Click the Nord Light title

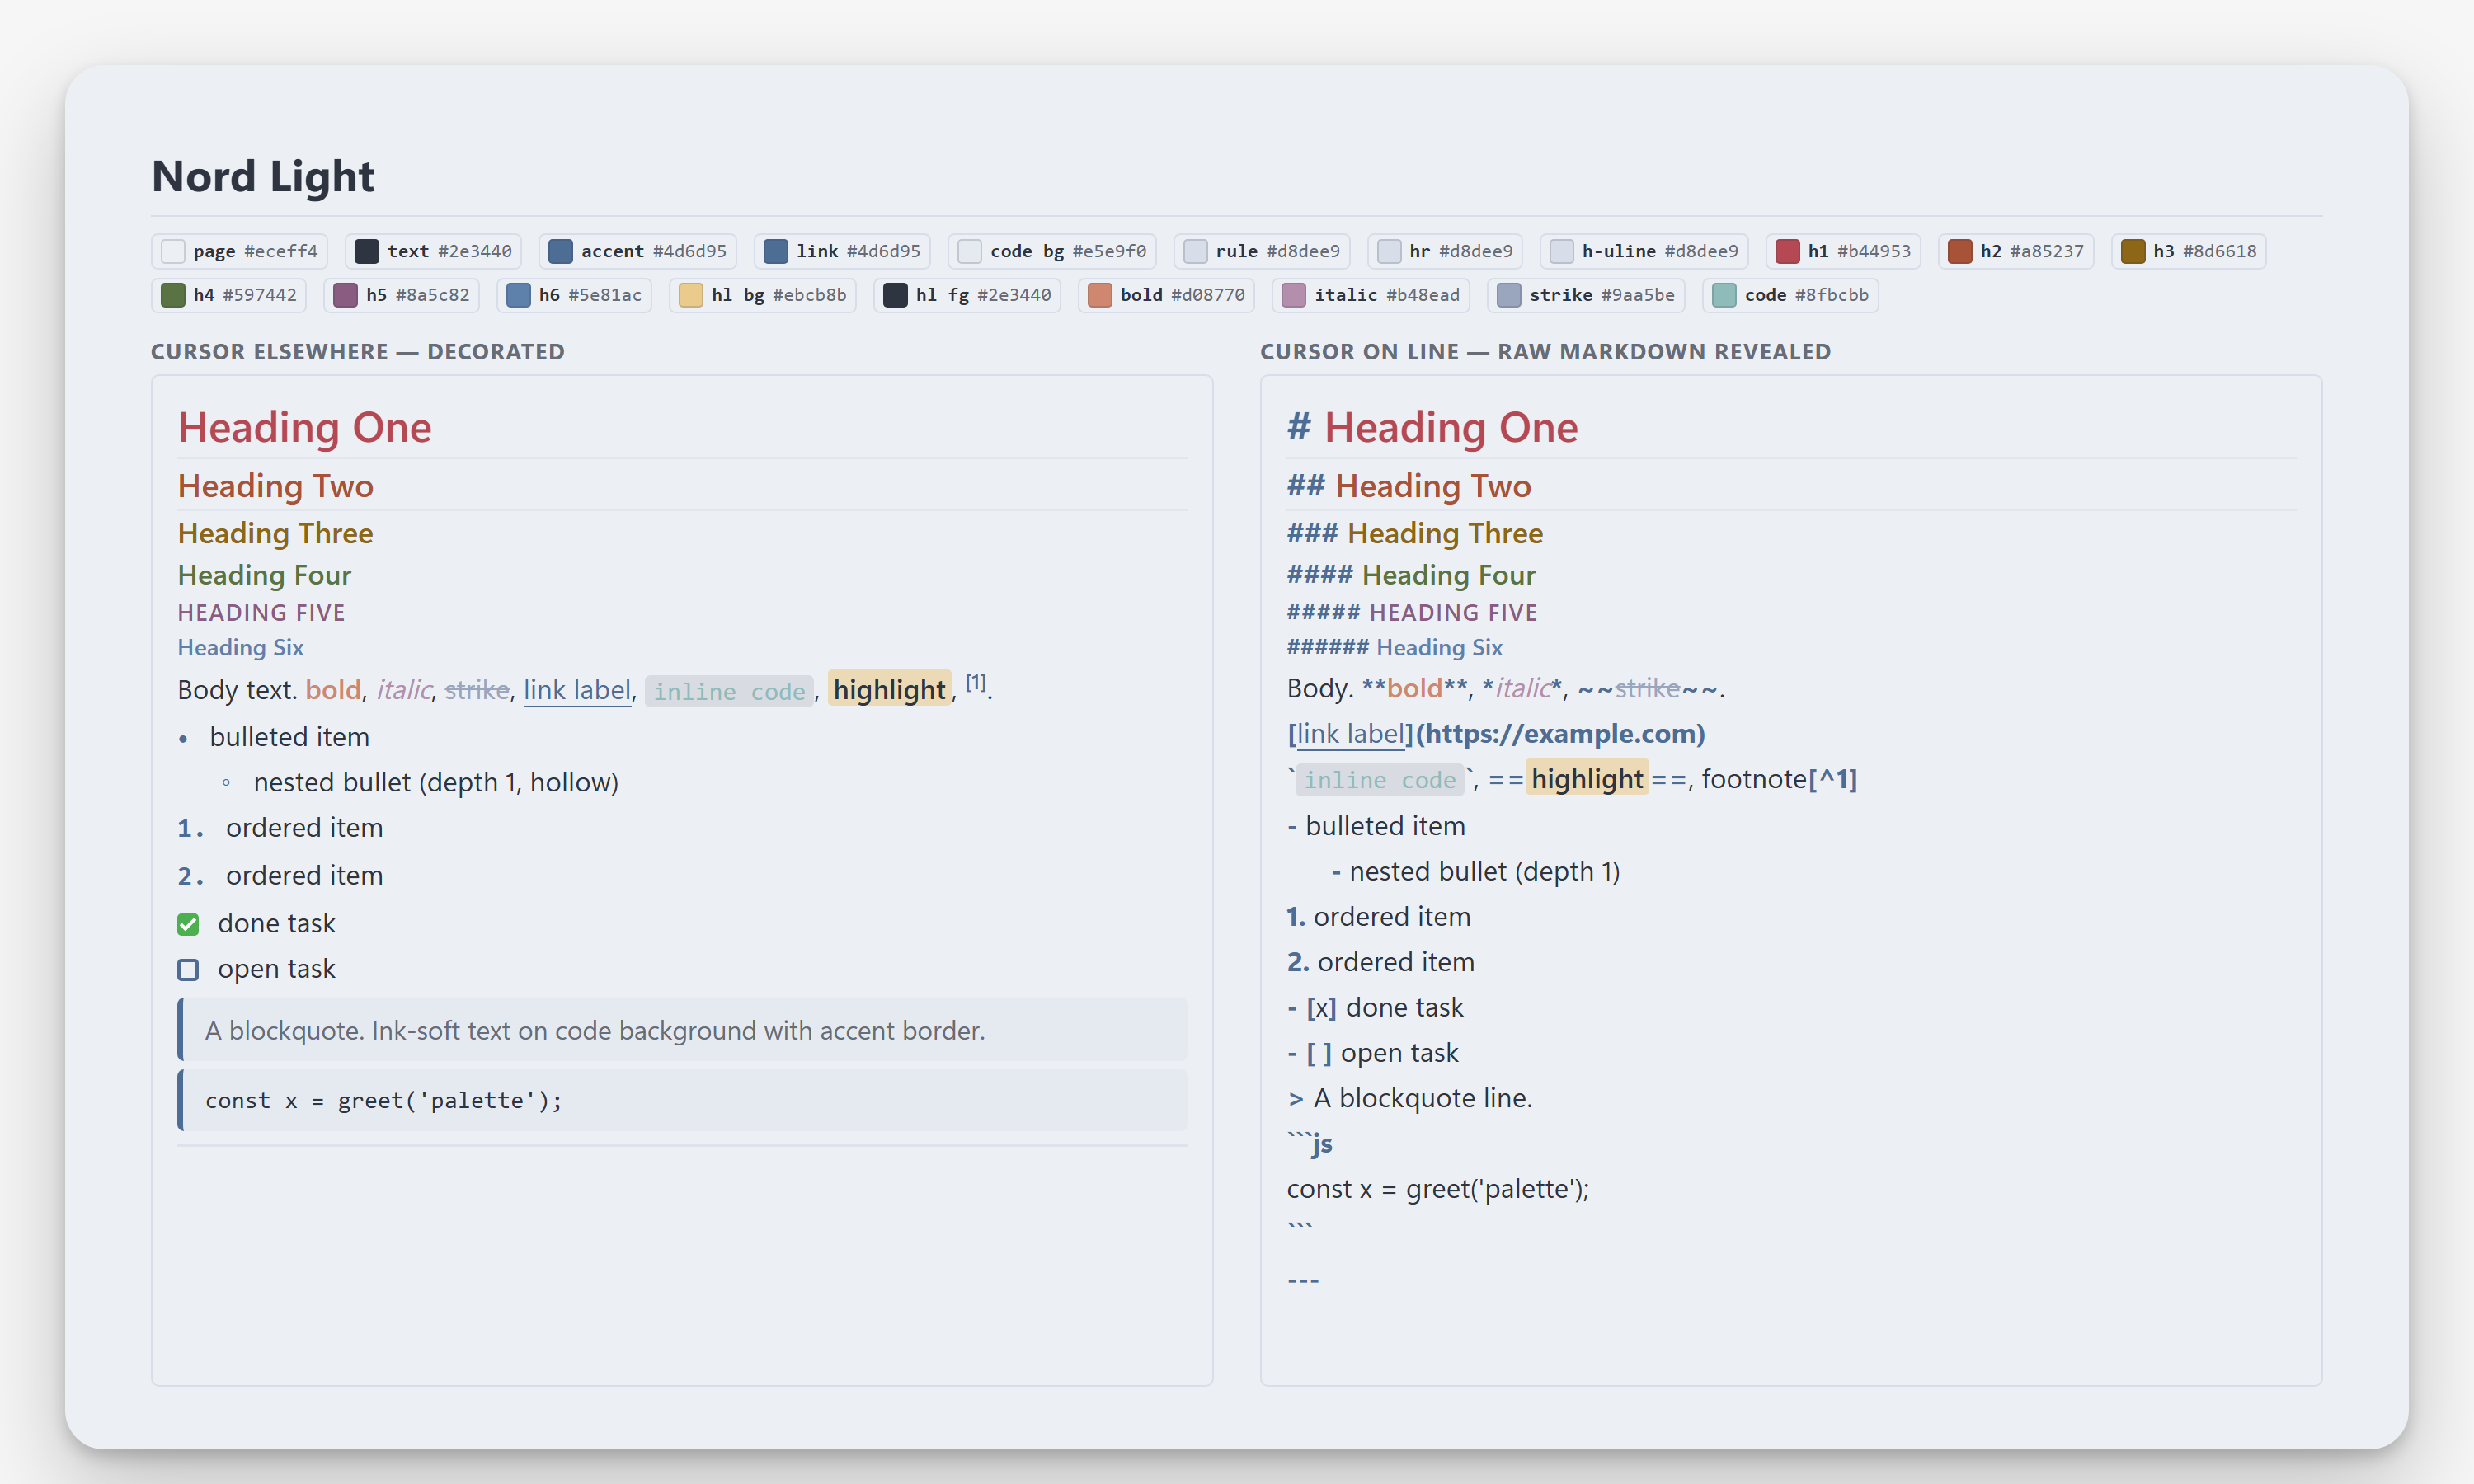[x=263, y=176]
